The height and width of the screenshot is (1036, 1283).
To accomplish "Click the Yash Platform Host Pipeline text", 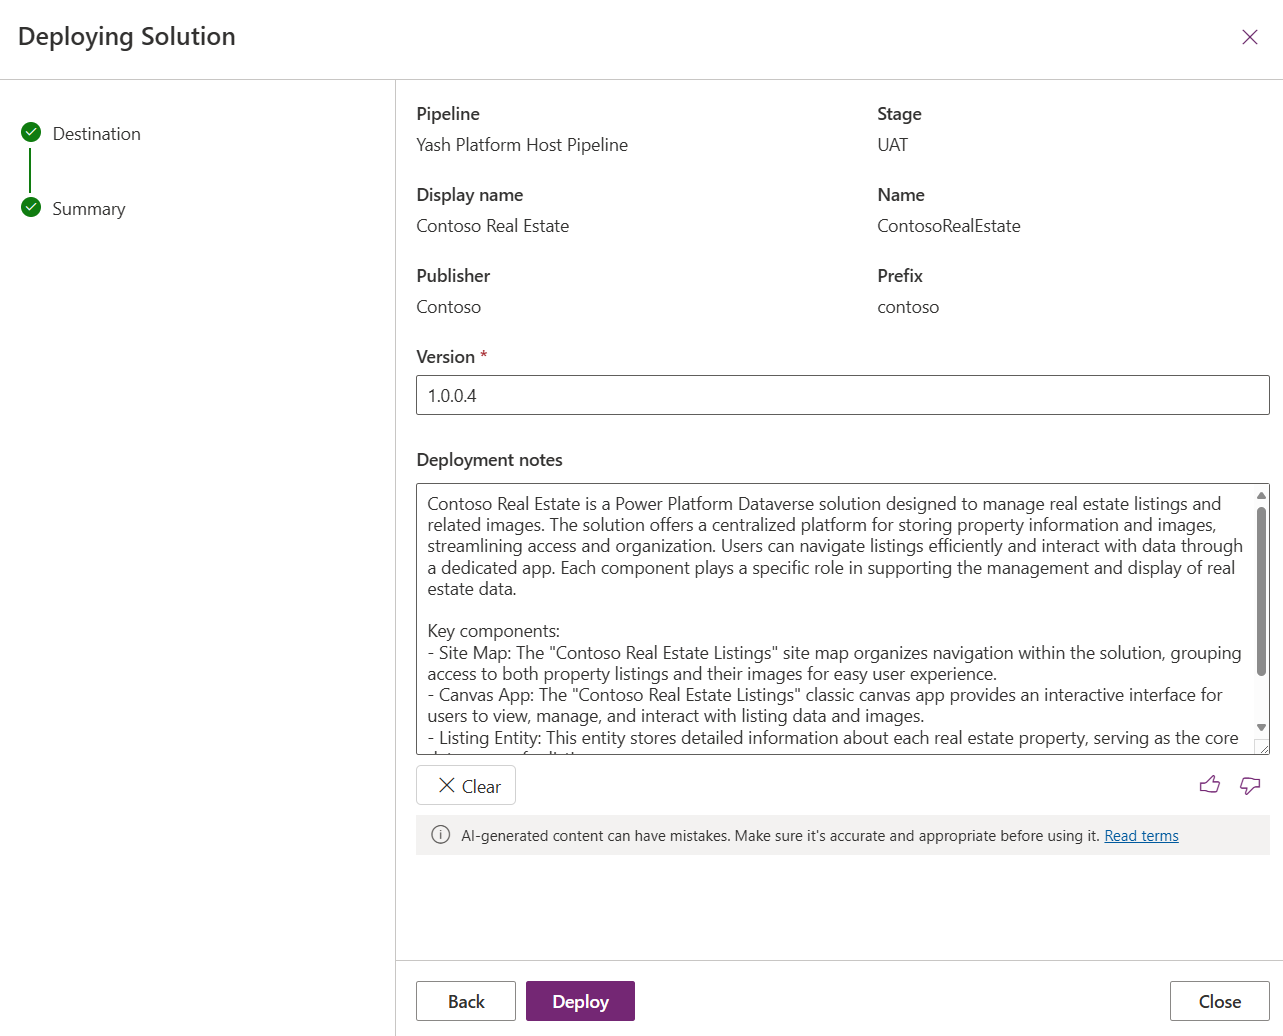I will click(522, 145).
